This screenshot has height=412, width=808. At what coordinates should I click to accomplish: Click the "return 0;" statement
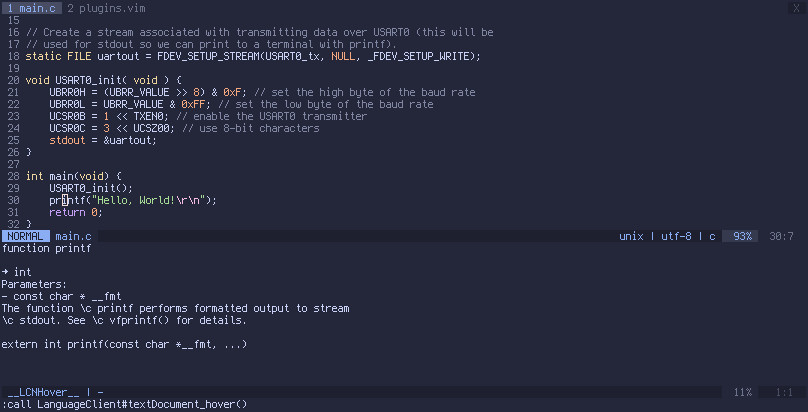click(76, 212)
